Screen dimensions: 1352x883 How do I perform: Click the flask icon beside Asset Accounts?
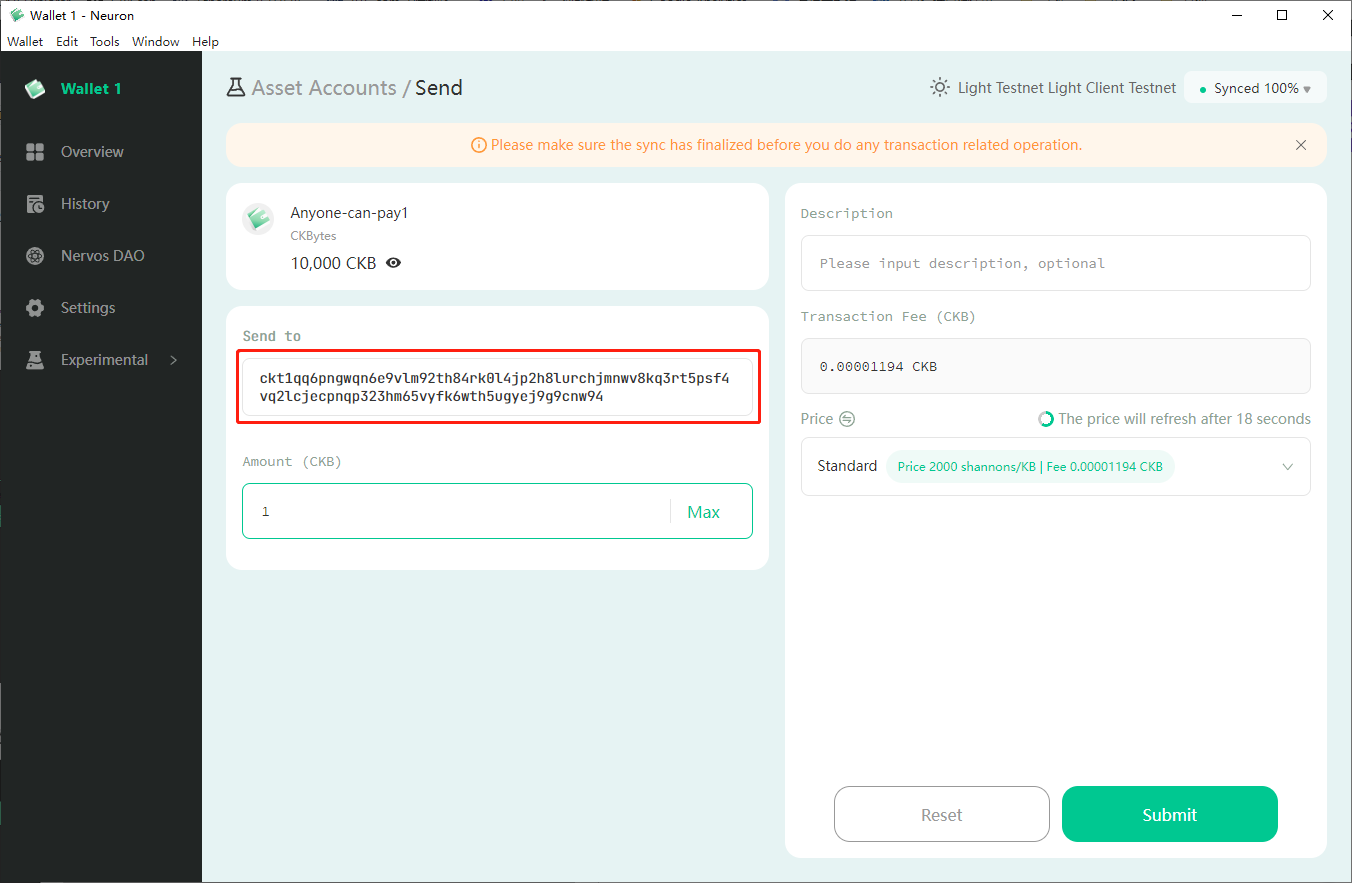coord(236,88)
